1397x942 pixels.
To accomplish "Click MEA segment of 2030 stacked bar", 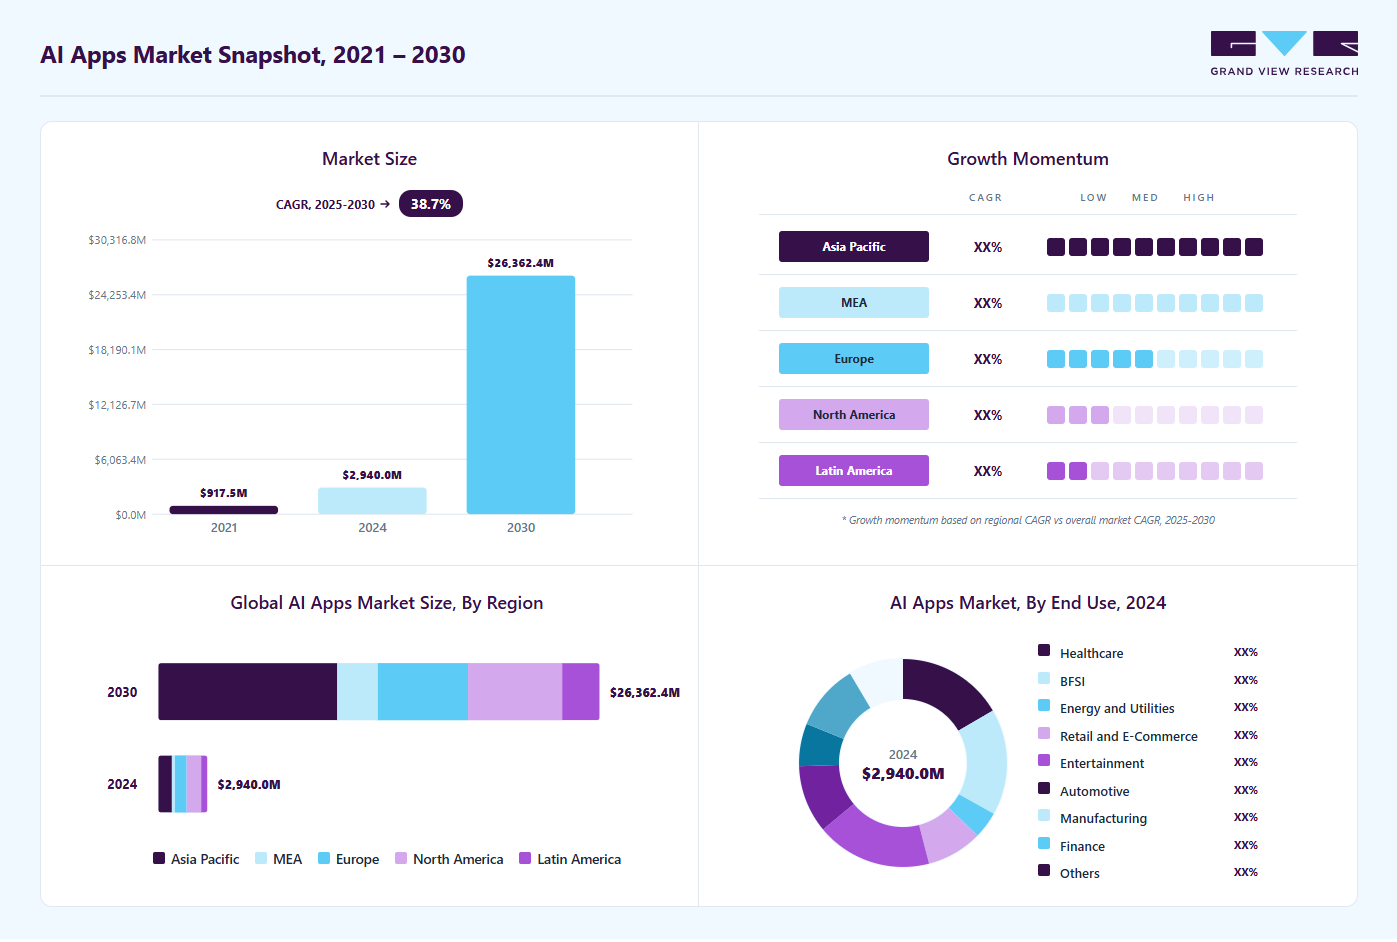I will (x=357, y=692).
